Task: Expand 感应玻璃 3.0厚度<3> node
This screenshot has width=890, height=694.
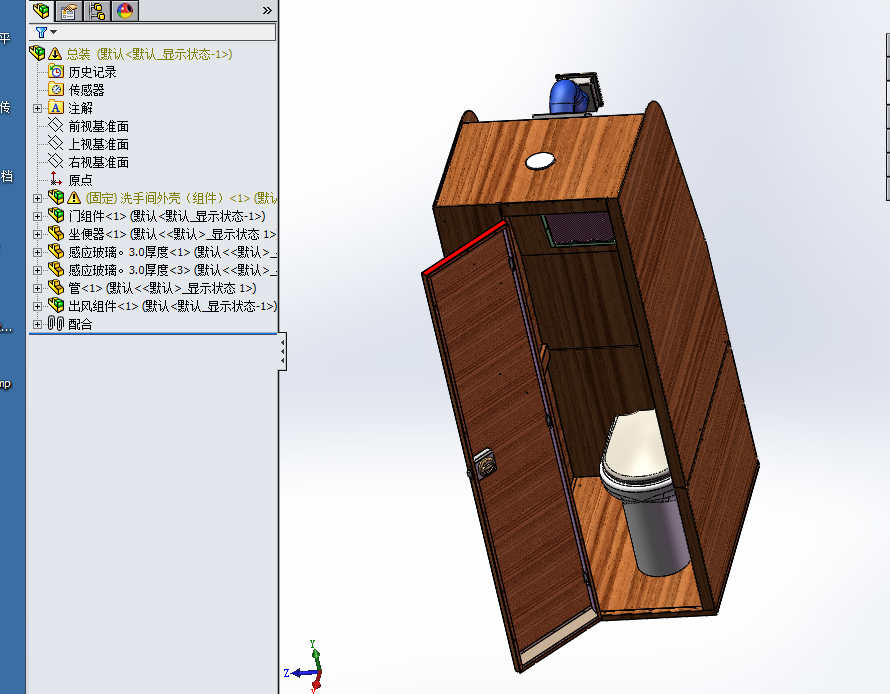Action: [x=37, y=271]
